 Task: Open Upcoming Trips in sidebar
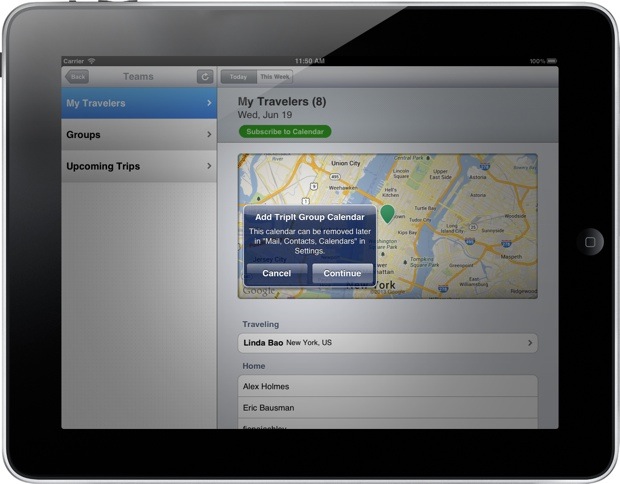139,166
